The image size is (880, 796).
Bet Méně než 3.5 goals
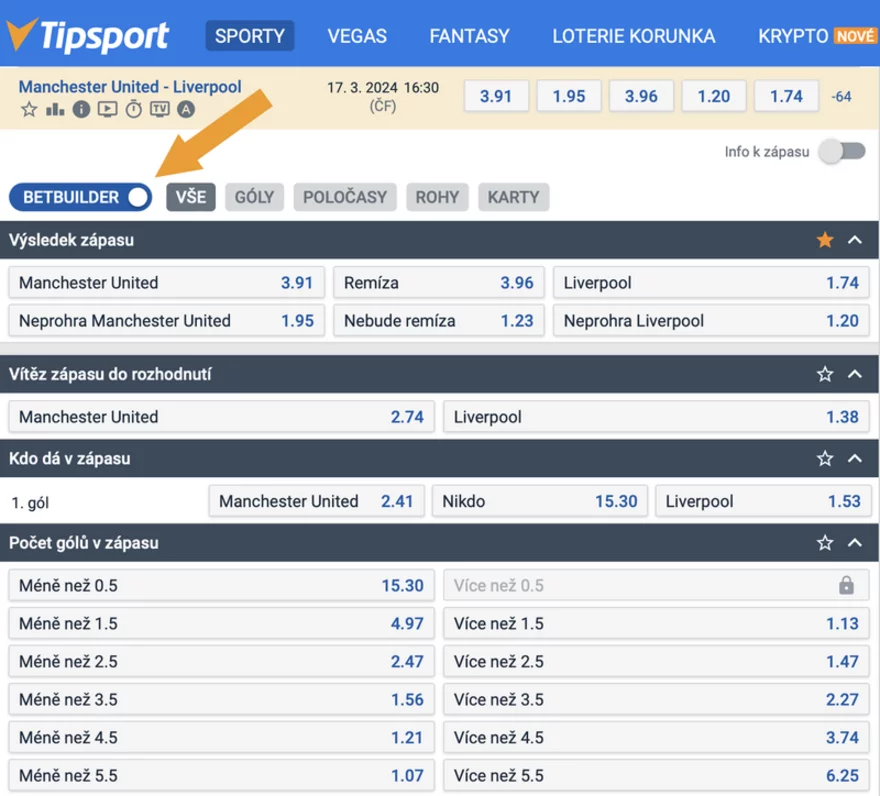coord(221,699)
